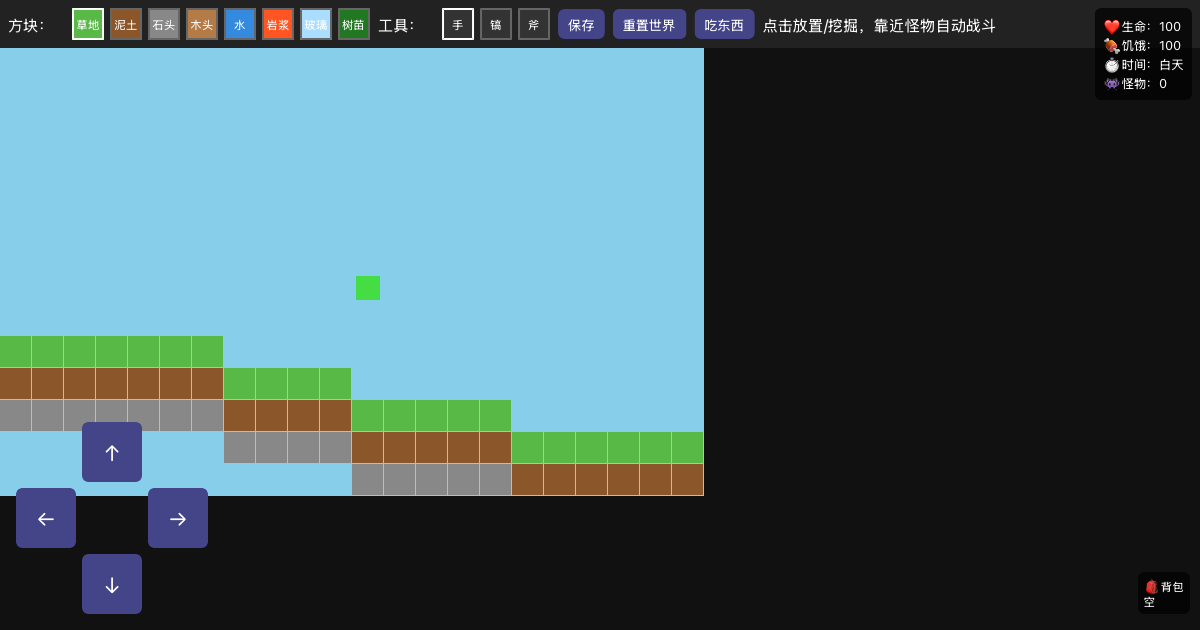
Task: Switch to the 镐 pickaxe tool
Action: [x=496, y=24]
